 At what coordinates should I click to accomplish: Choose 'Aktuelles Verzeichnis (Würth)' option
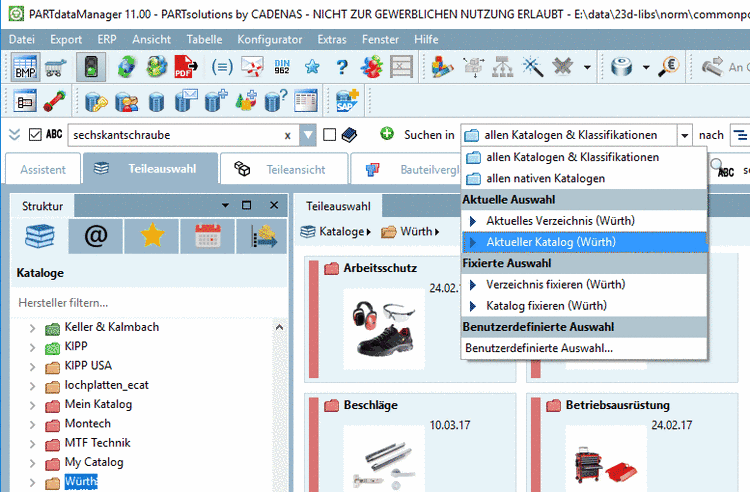point(585,221)
